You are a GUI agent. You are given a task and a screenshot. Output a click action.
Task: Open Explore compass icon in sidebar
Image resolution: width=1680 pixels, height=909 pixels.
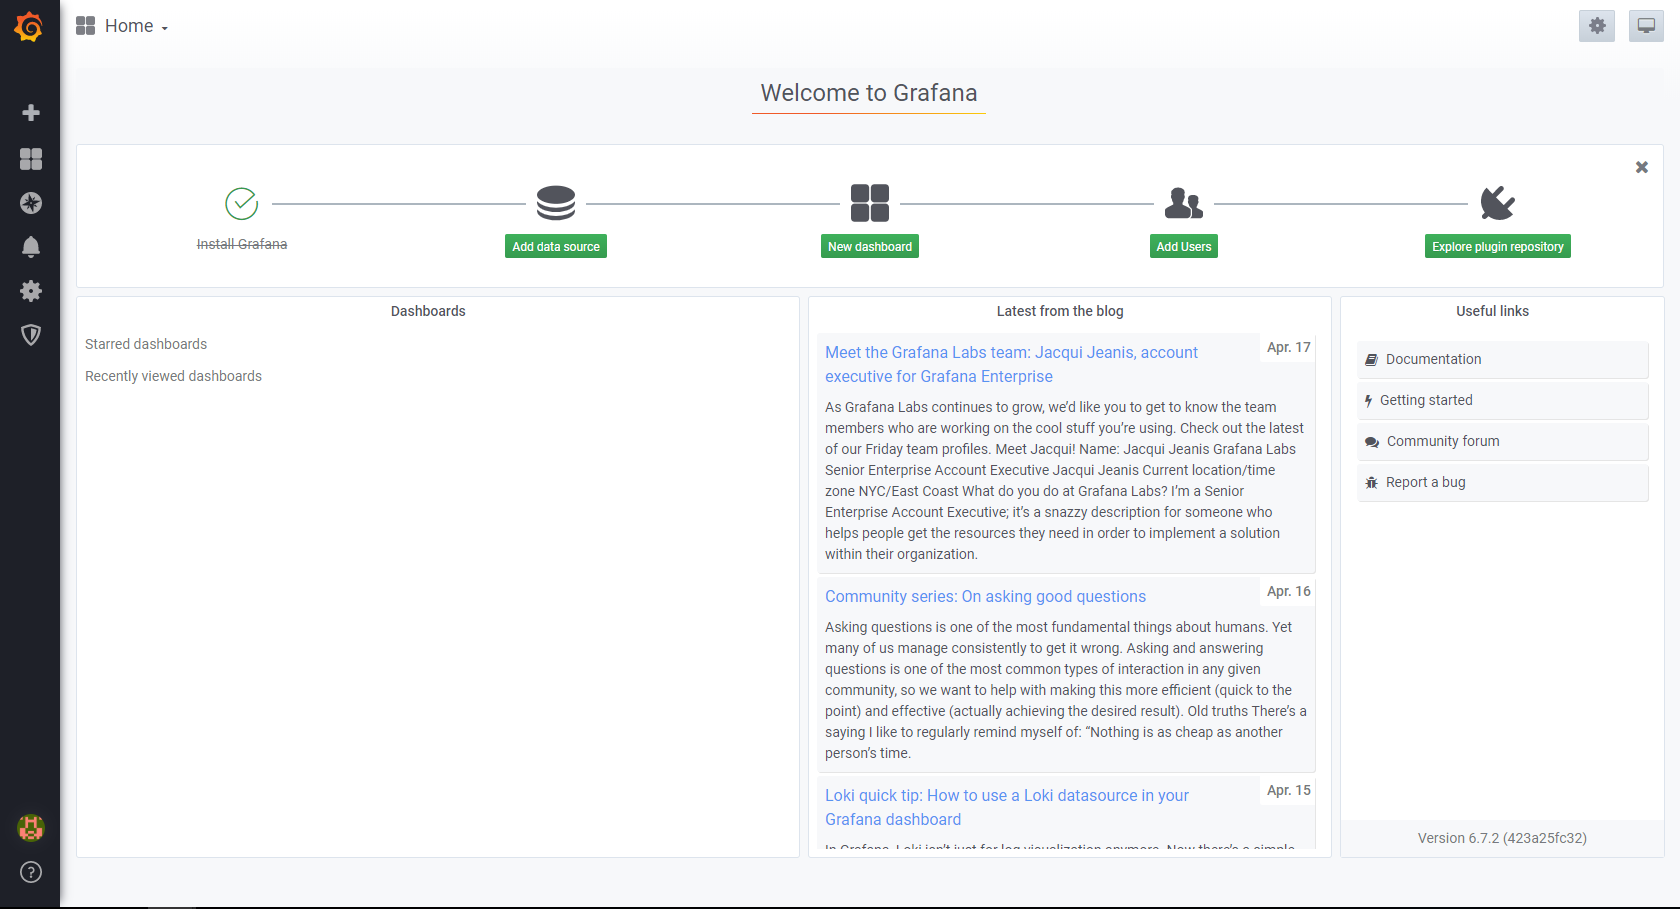tap(31, 203)
